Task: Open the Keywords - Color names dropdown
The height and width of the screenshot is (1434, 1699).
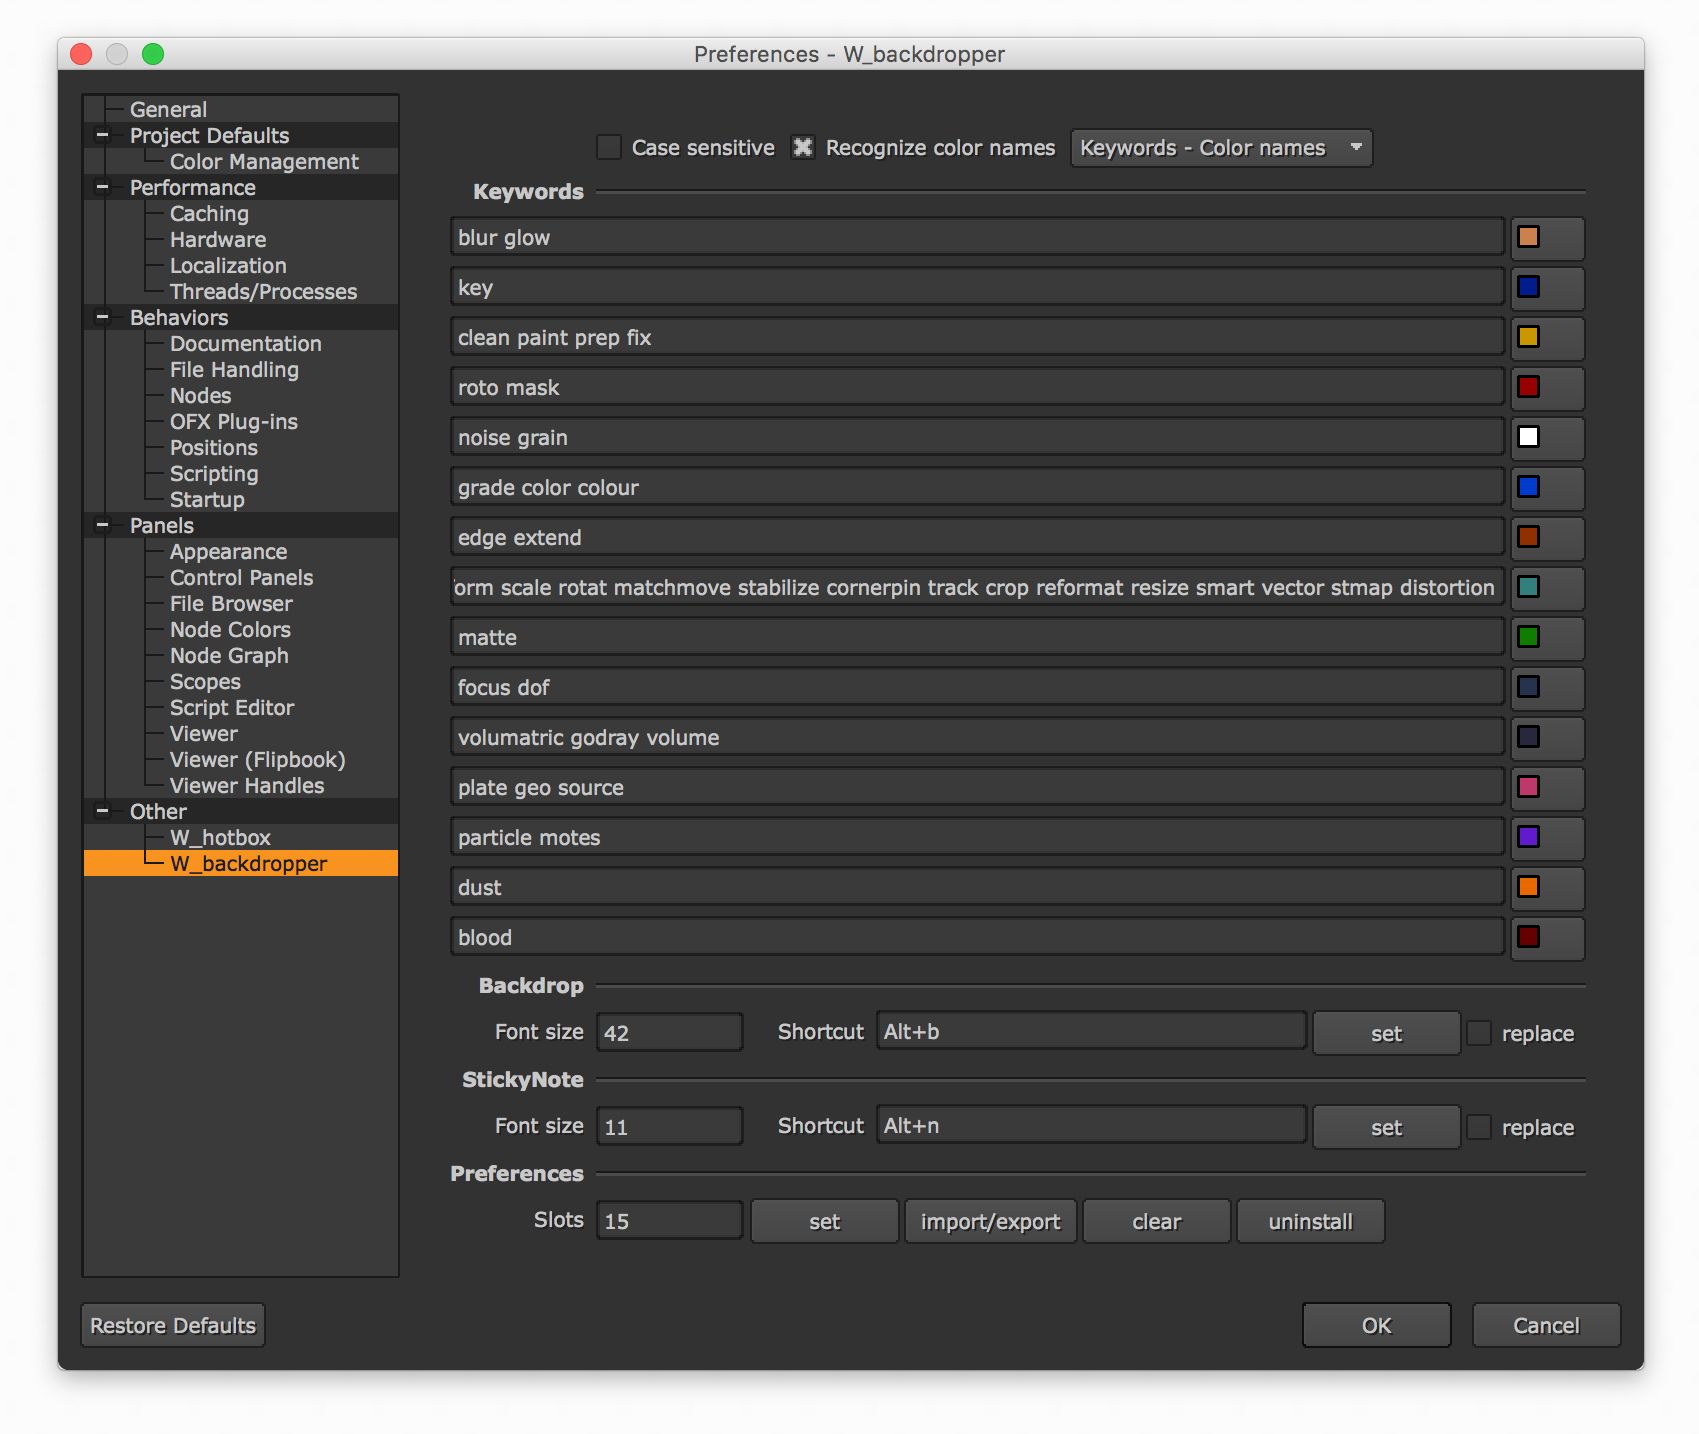Action: point(1220,148)
